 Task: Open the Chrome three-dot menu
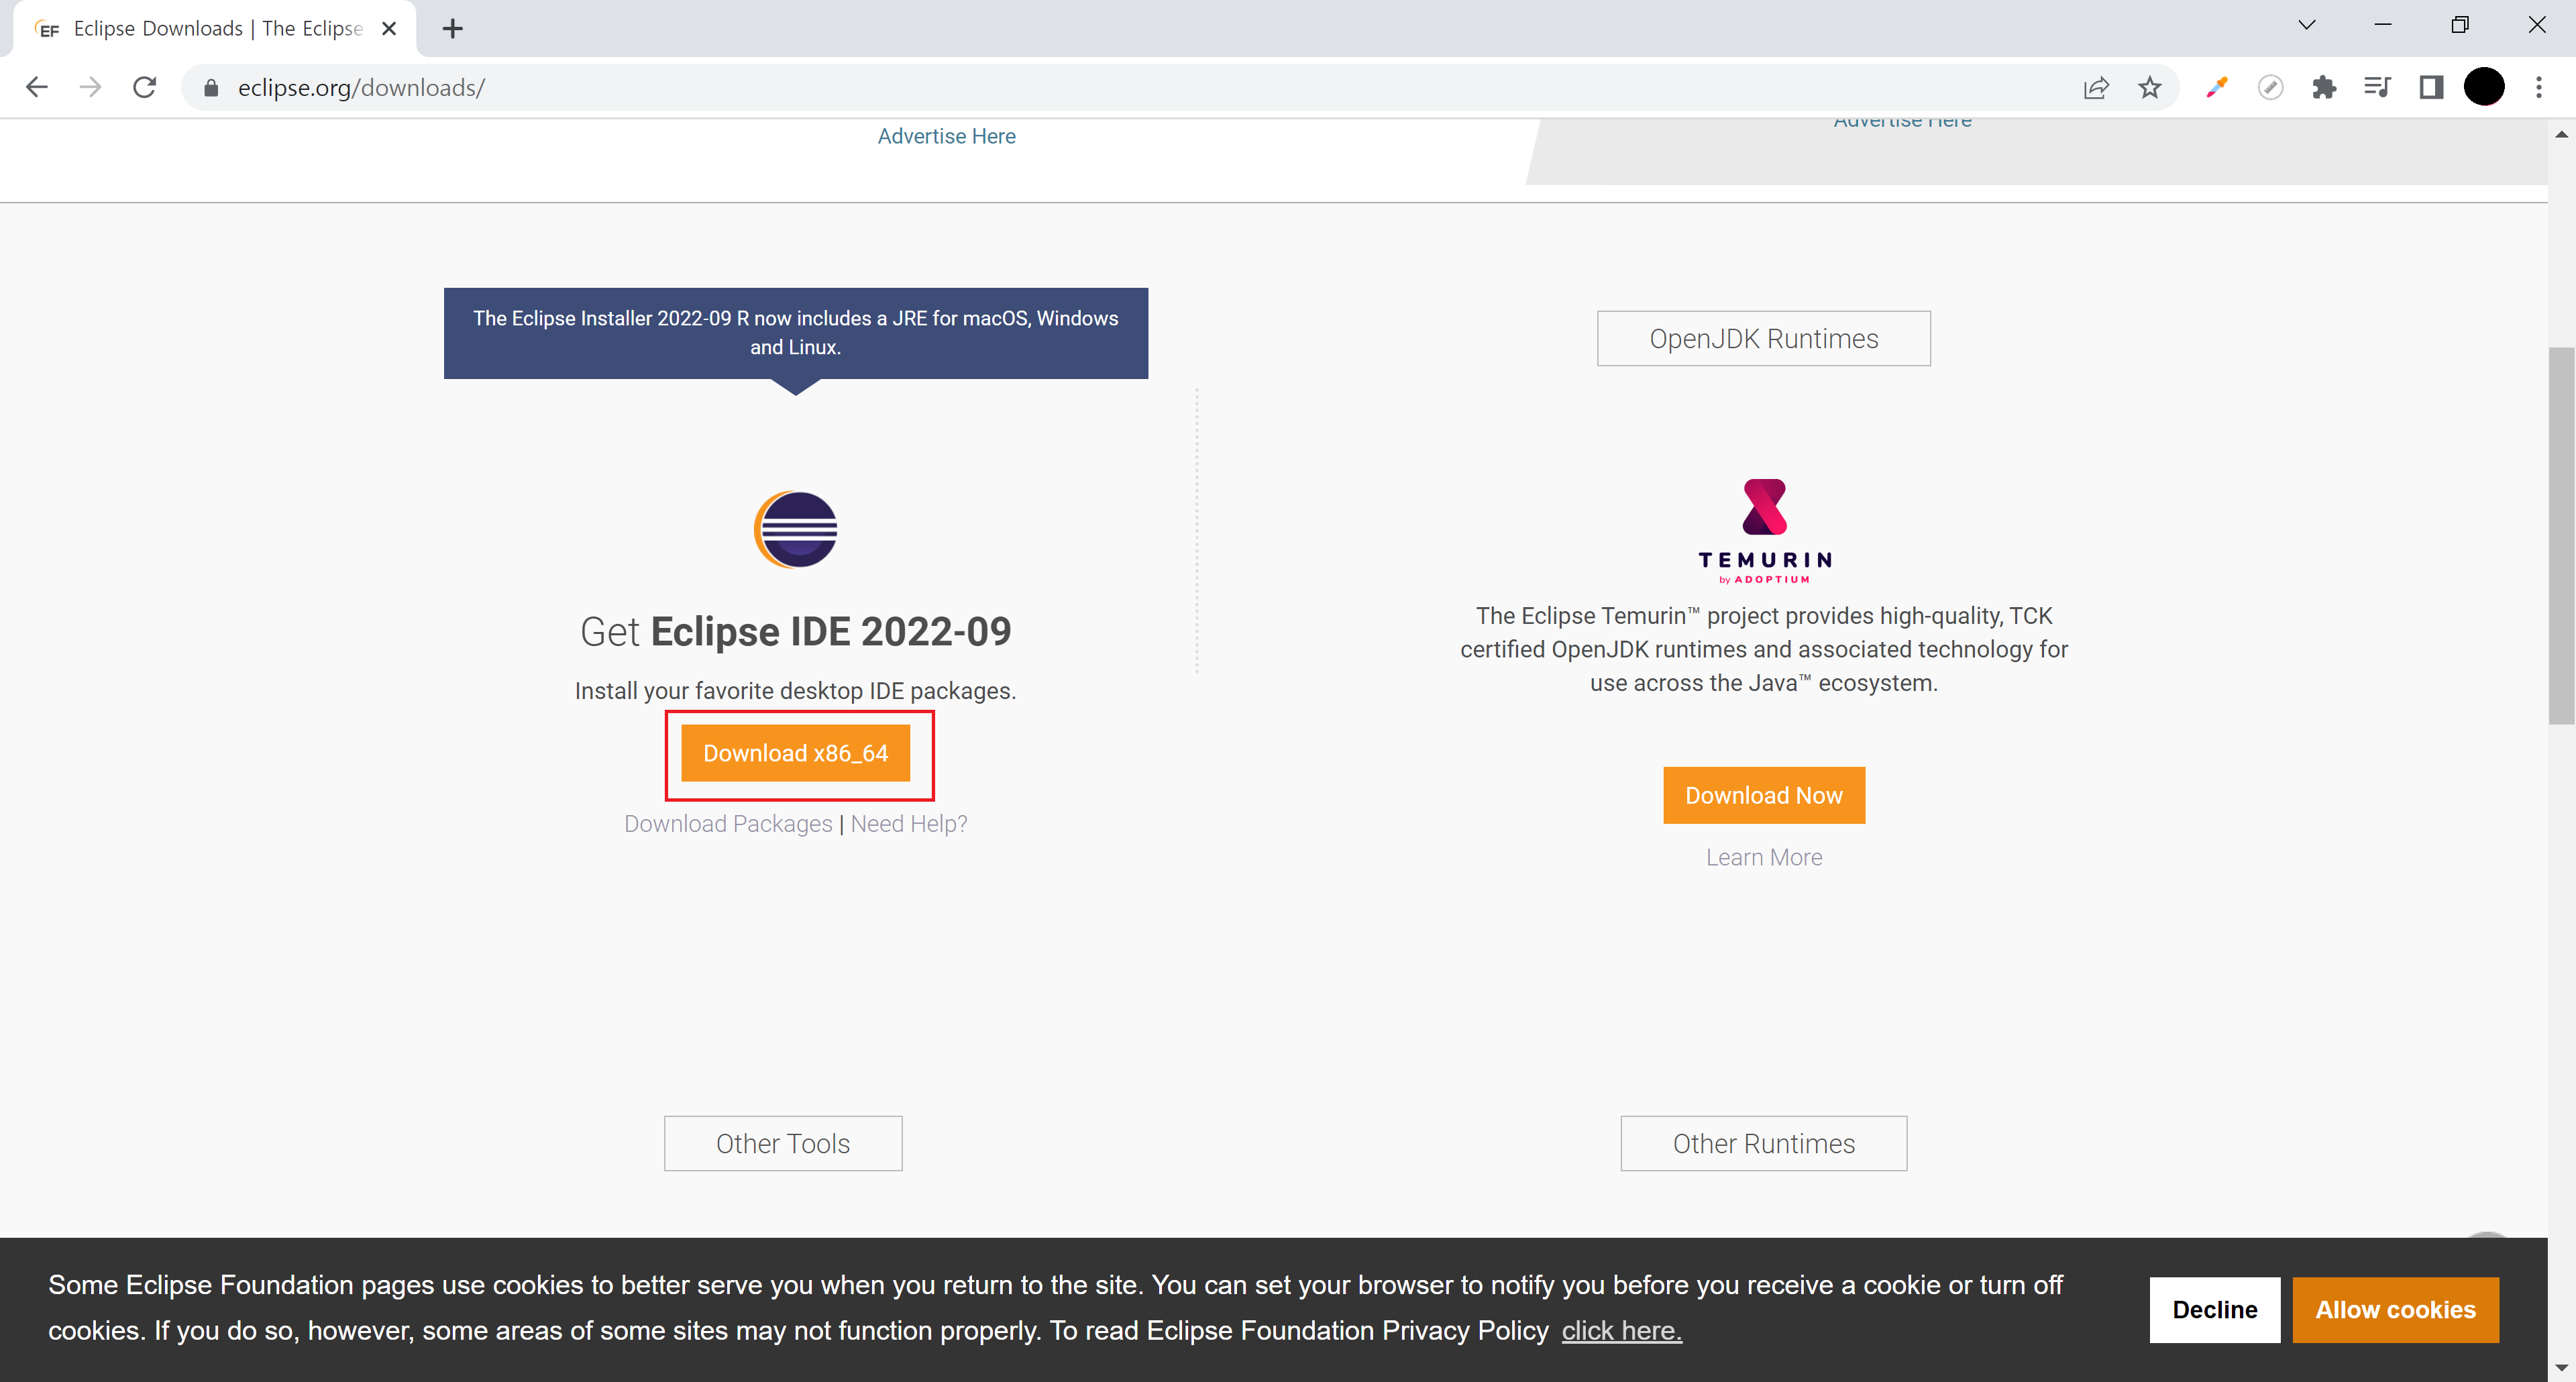2538,87
